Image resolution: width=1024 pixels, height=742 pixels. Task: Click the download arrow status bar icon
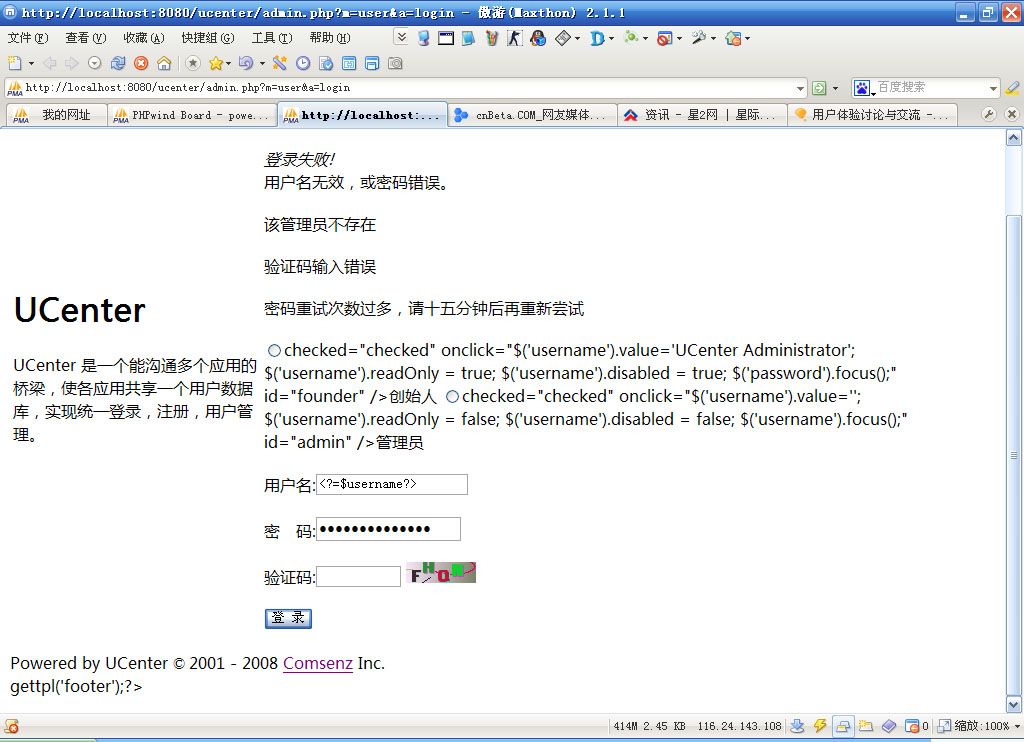pos(797,726)
